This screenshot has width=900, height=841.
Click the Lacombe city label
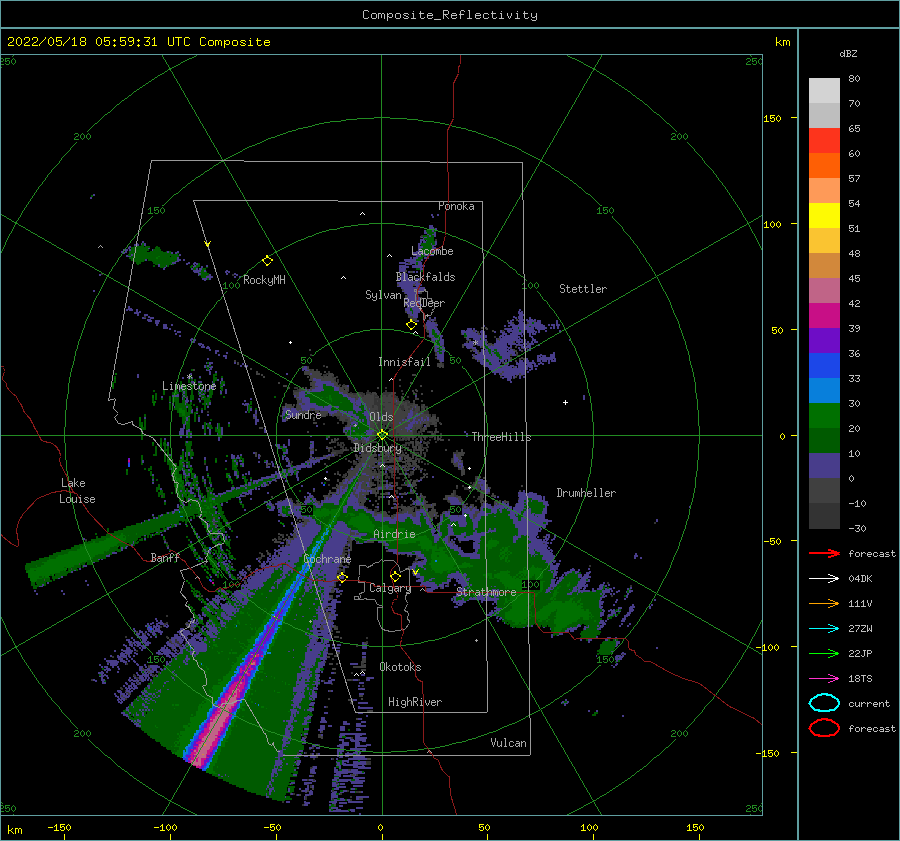(432, 251)
